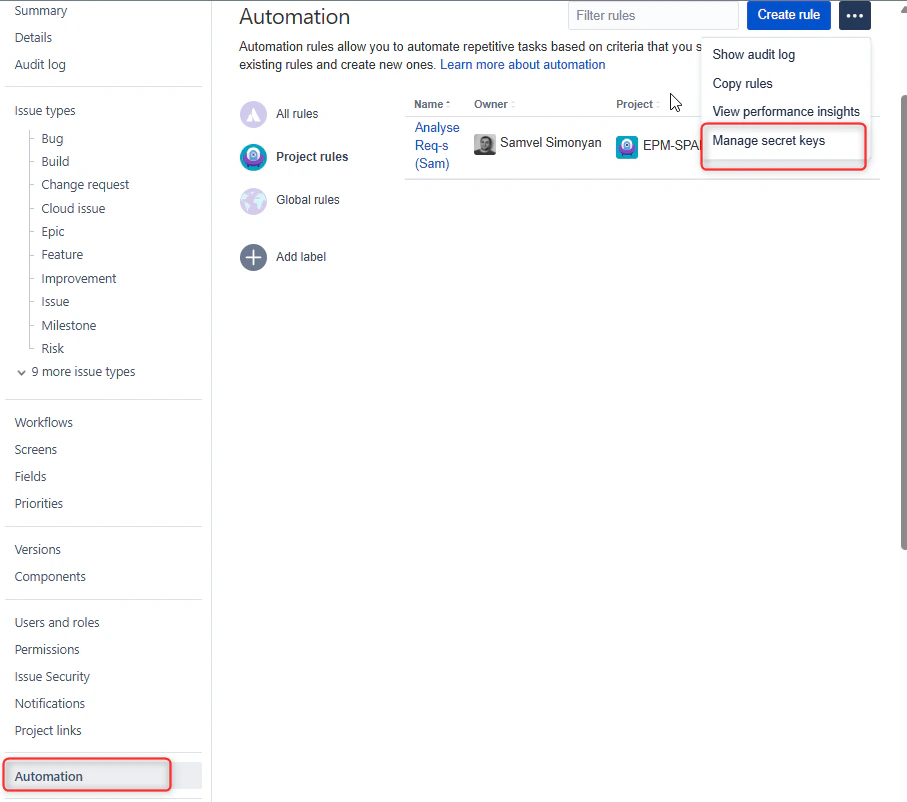Select Copy rules in the dropdown menu
Screen dimensions: 907x802
tap(742, 83)
